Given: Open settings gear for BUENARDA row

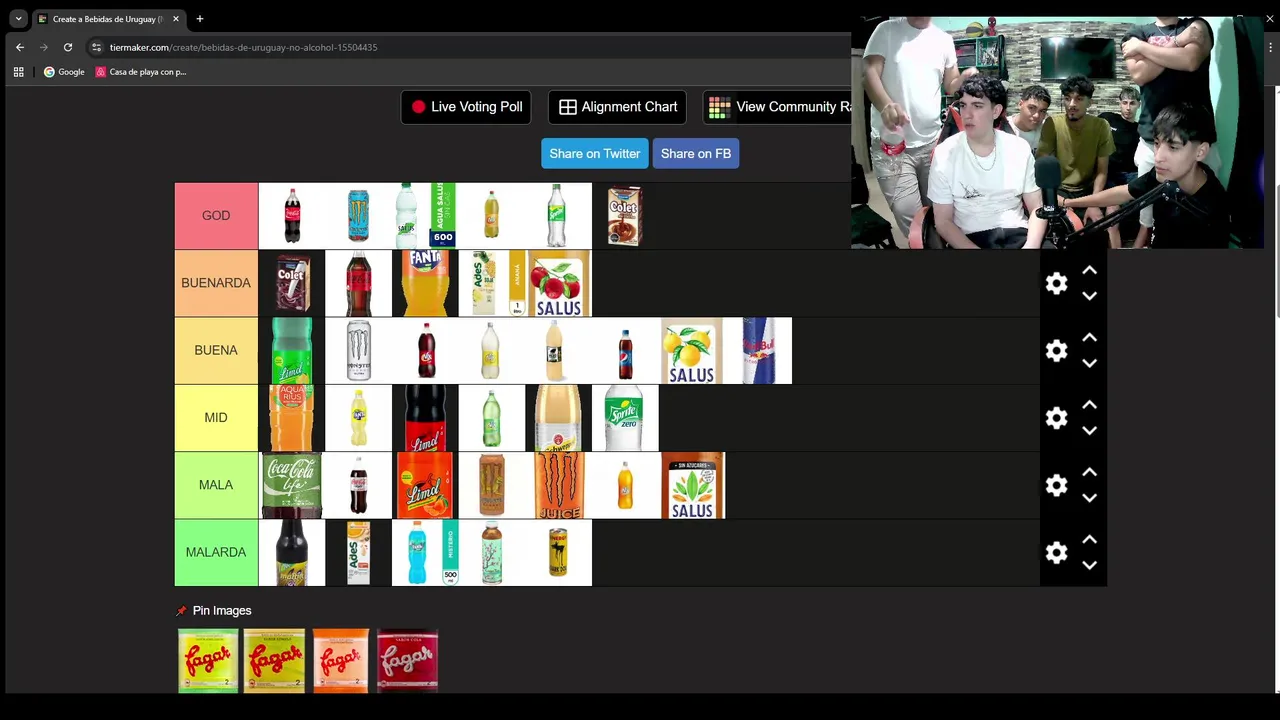Looking at the screenshot, I should [x=1056, y=283].
